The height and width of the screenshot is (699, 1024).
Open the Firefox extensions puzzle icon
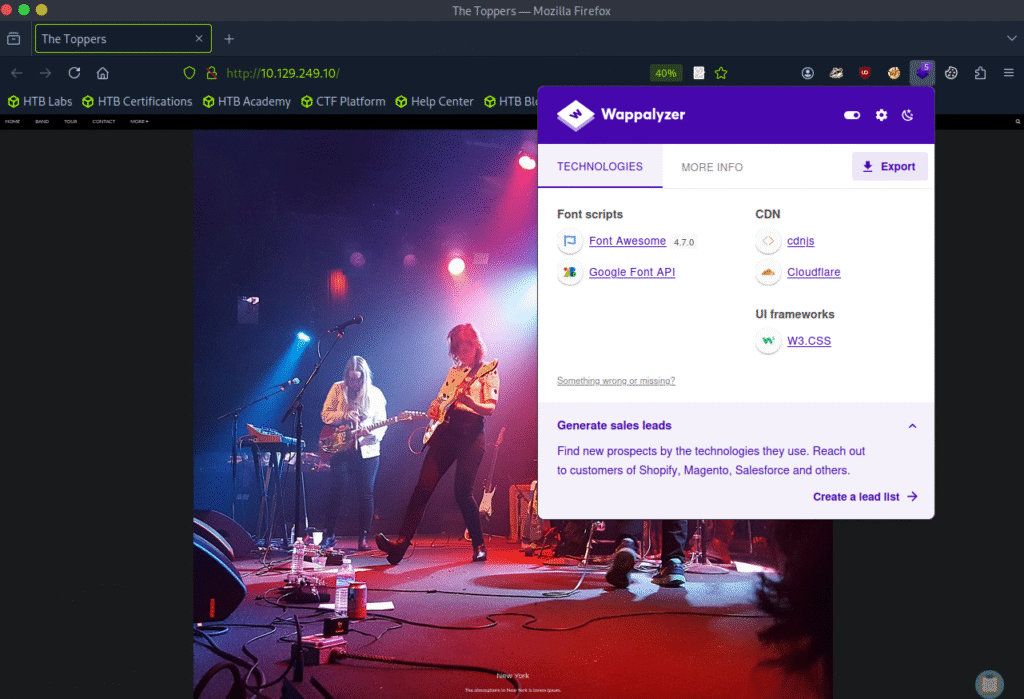point(980,73)
